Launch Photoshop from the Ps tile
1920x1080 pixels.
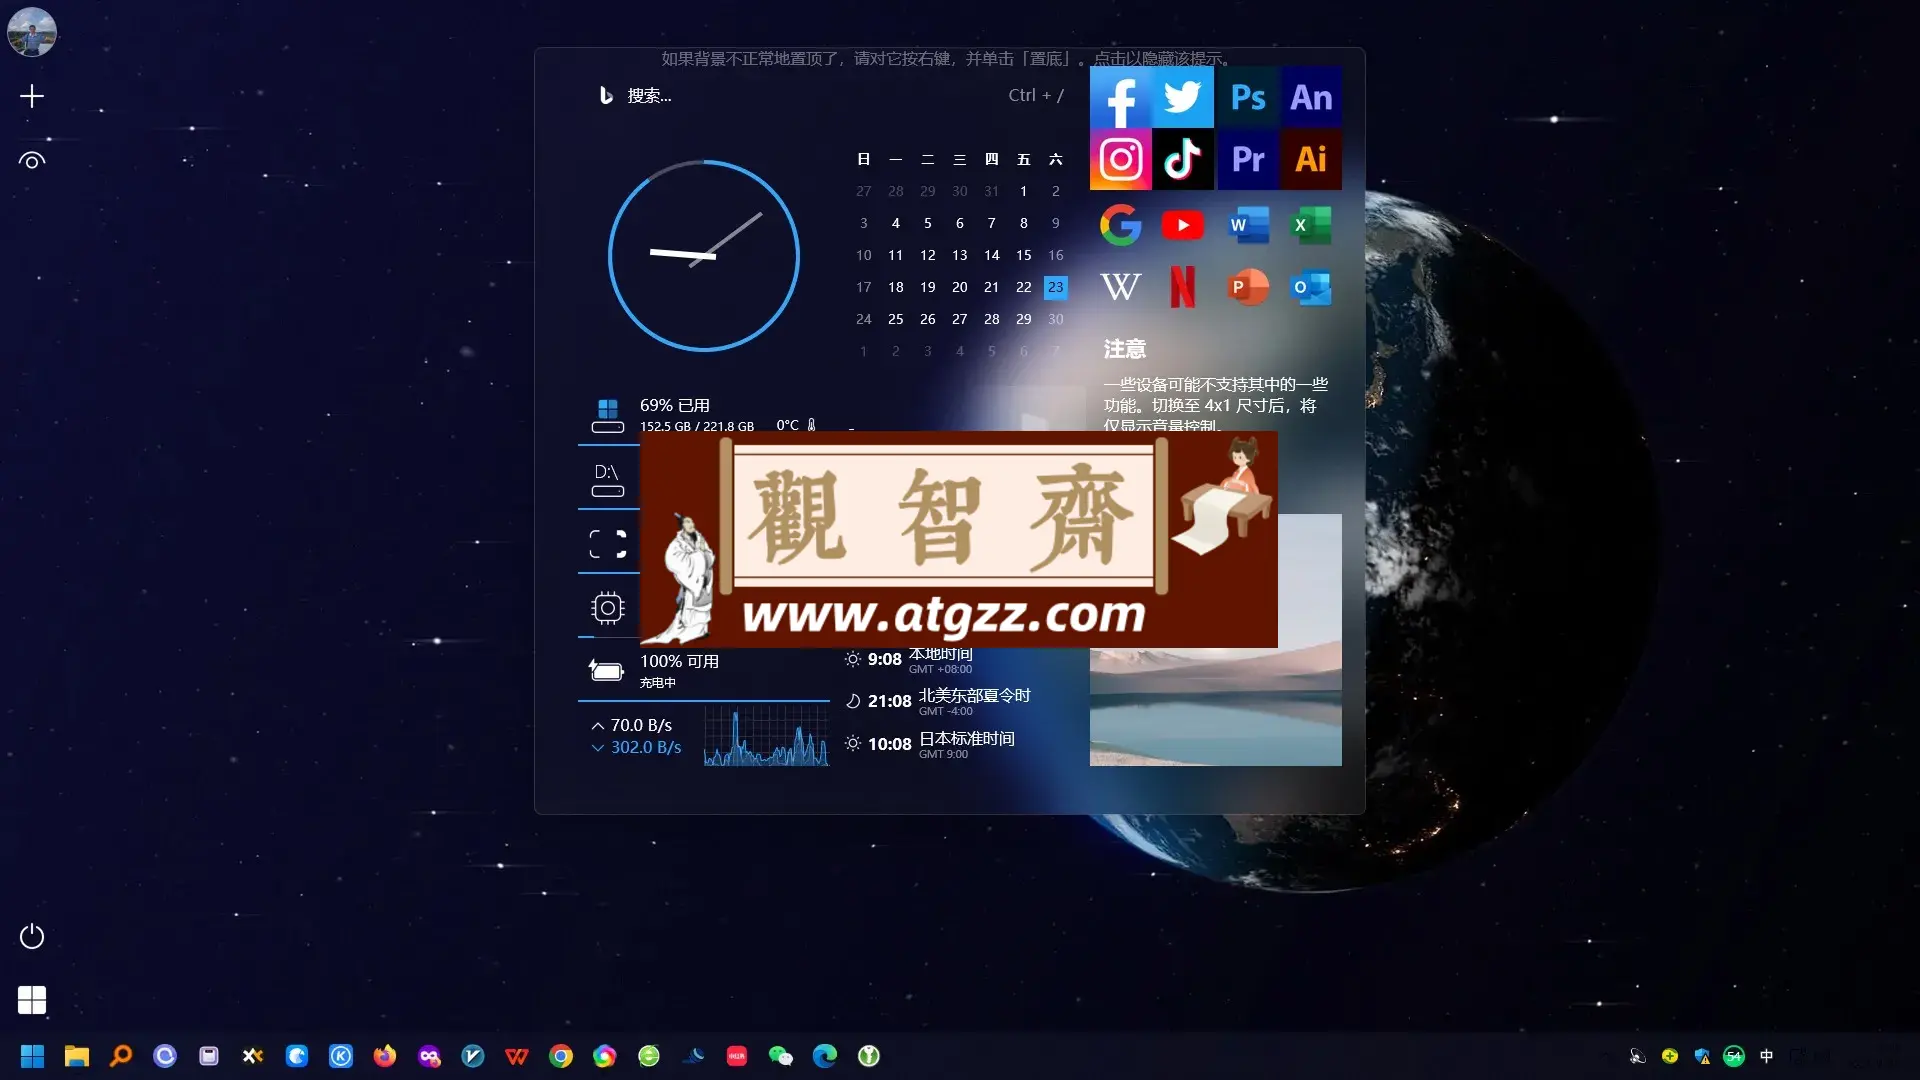pos(1248,97)
